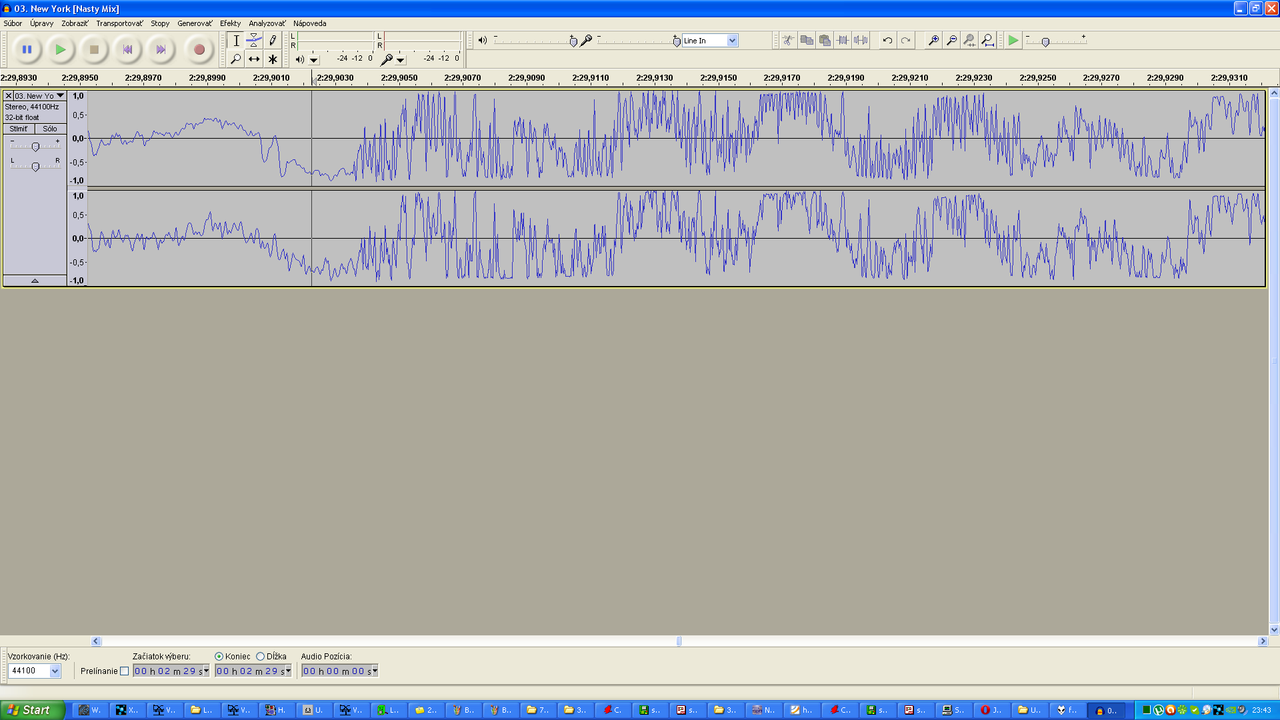Redo the last undone action
1280x720 pixels.
coord(906,40)
